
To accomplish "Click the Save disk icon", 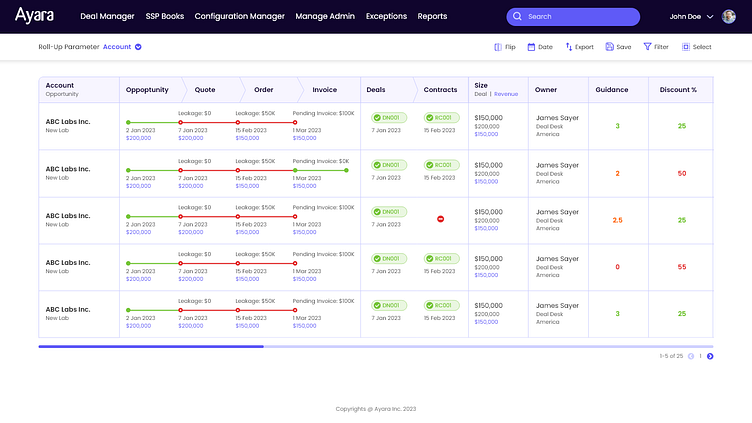I will [609, 47].
